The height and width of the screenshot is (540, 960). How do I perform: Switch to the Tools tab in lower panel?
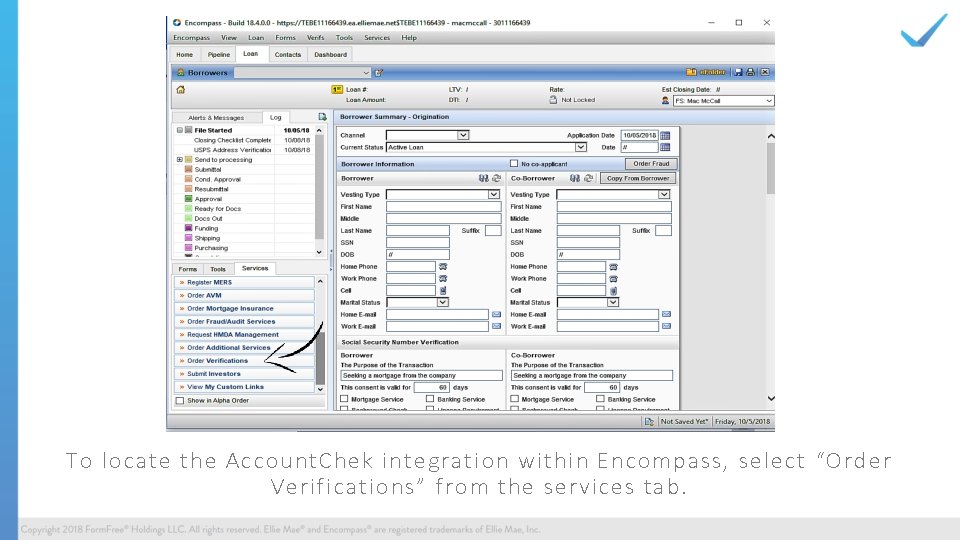(x=218, y=269)
